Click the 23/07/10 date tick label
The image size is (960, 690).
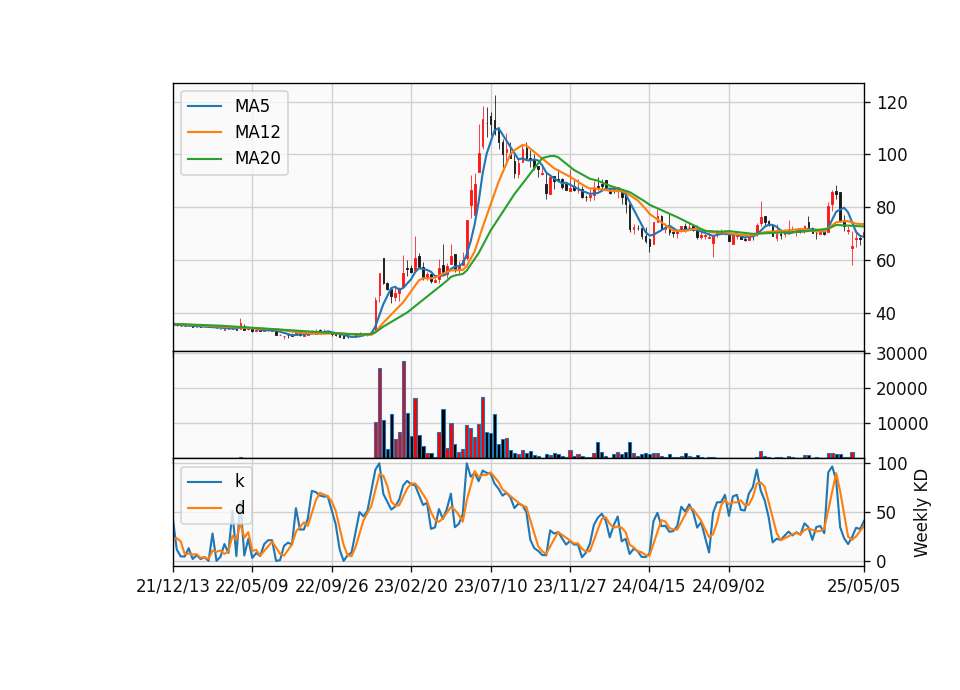coord(490,586)
